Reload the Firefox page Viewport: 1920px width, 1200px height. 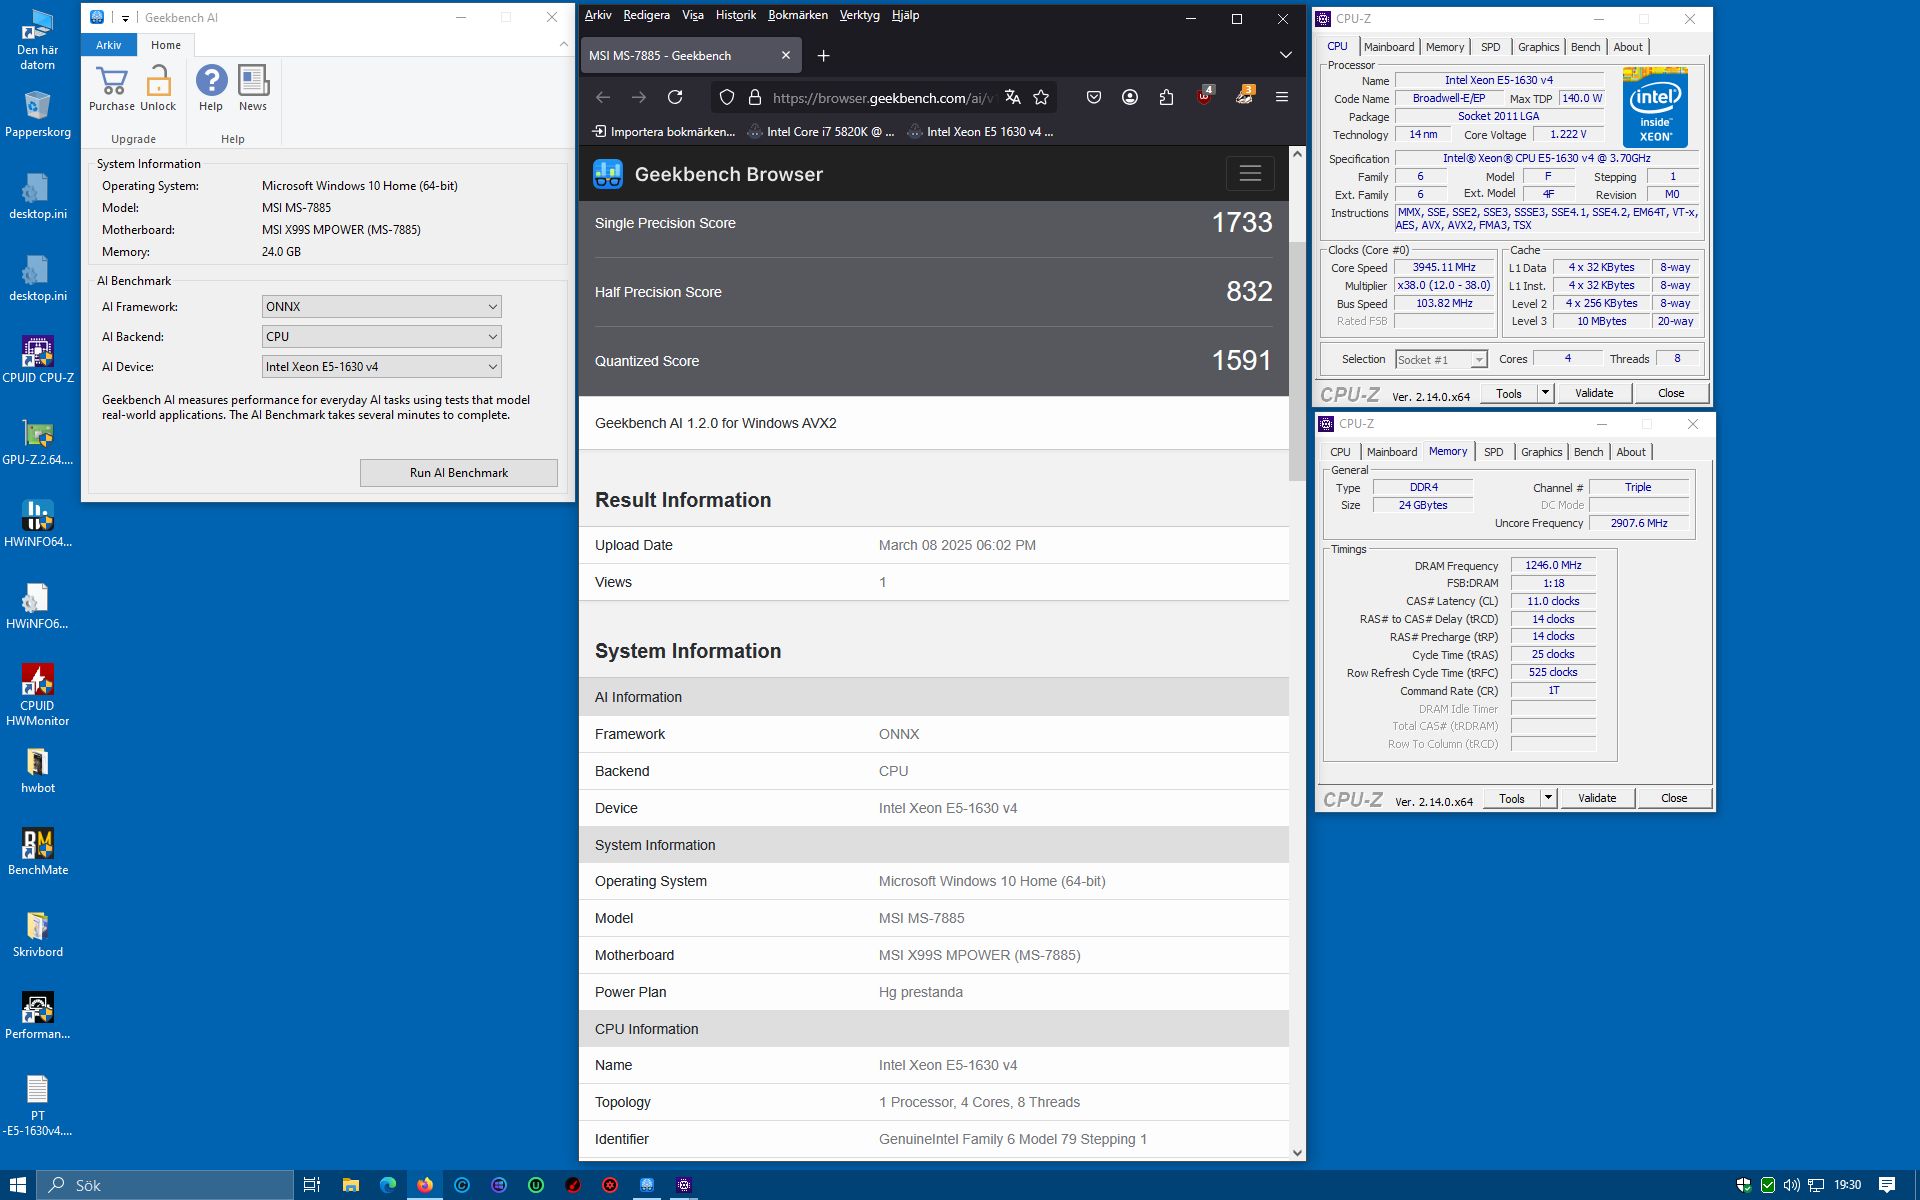point(675,97)
